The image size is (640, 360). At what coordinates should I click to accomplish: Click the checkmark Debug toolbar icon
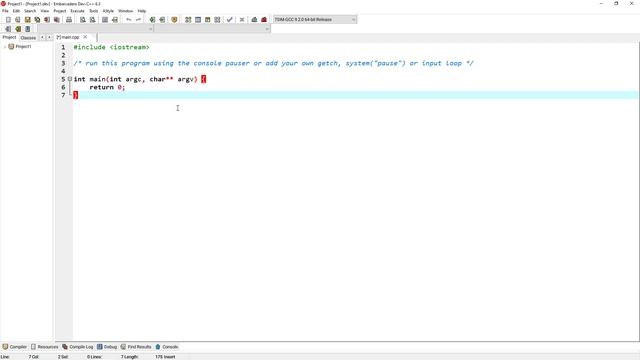click(x=230, y=20)
